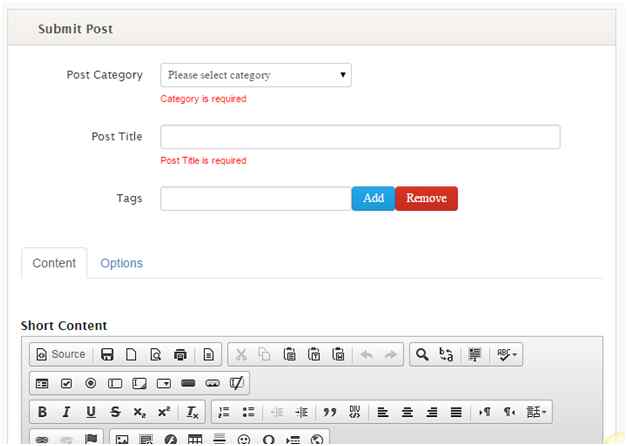Click the red Remove button
Screen dimensions: 627x446
tap(426, 198)
